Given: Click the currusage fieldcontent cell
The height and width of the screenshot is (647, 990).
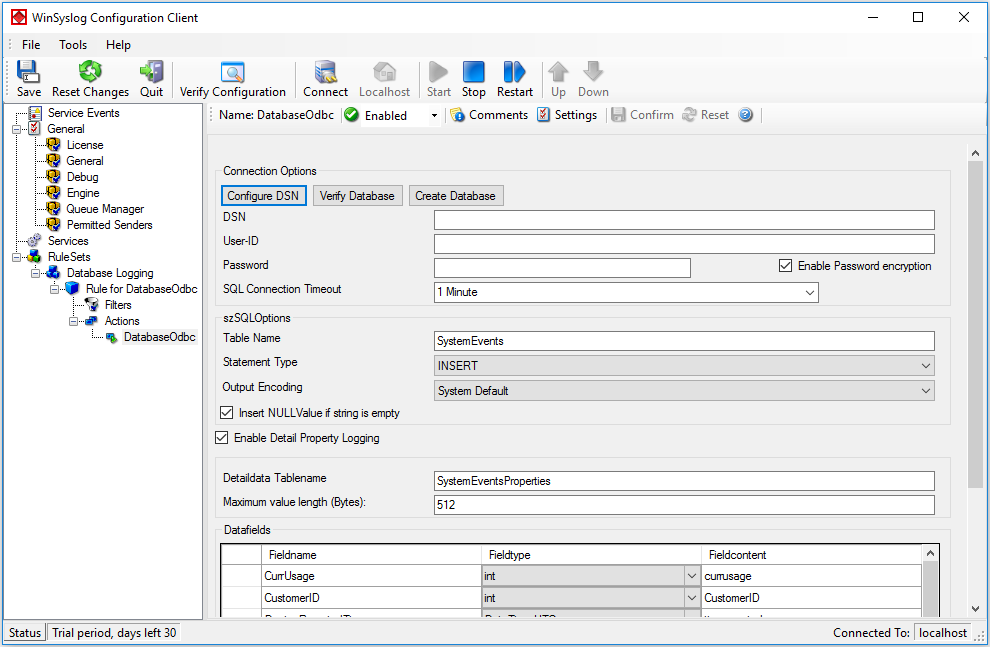Looking at the screenshot, I should (x=811, y=576).
